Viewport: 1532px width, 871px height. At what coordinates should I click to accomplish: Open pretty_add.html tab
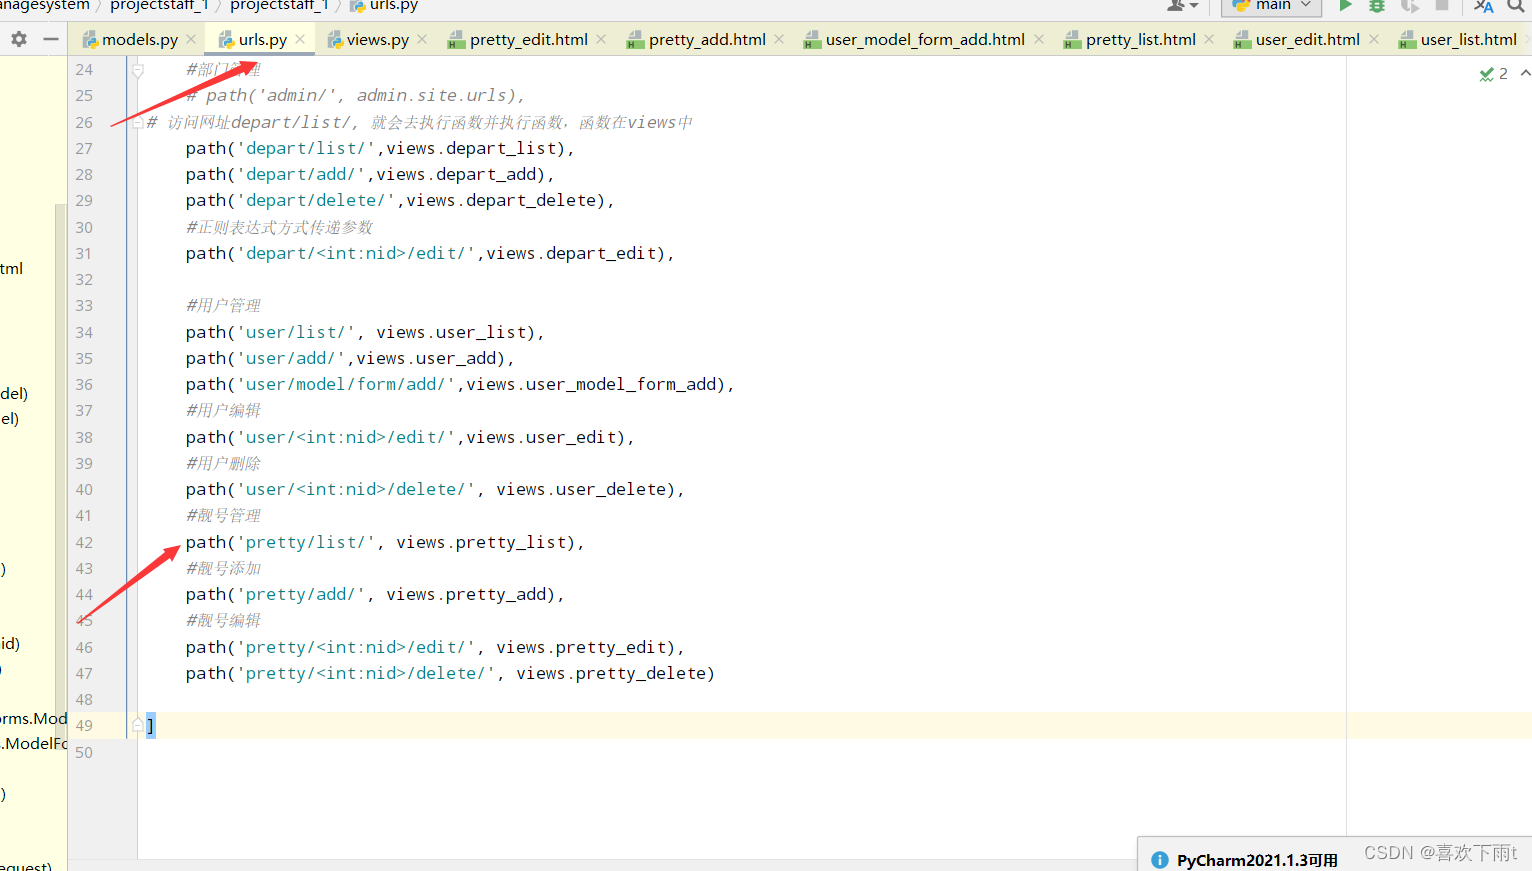click(x=707, y=40)
